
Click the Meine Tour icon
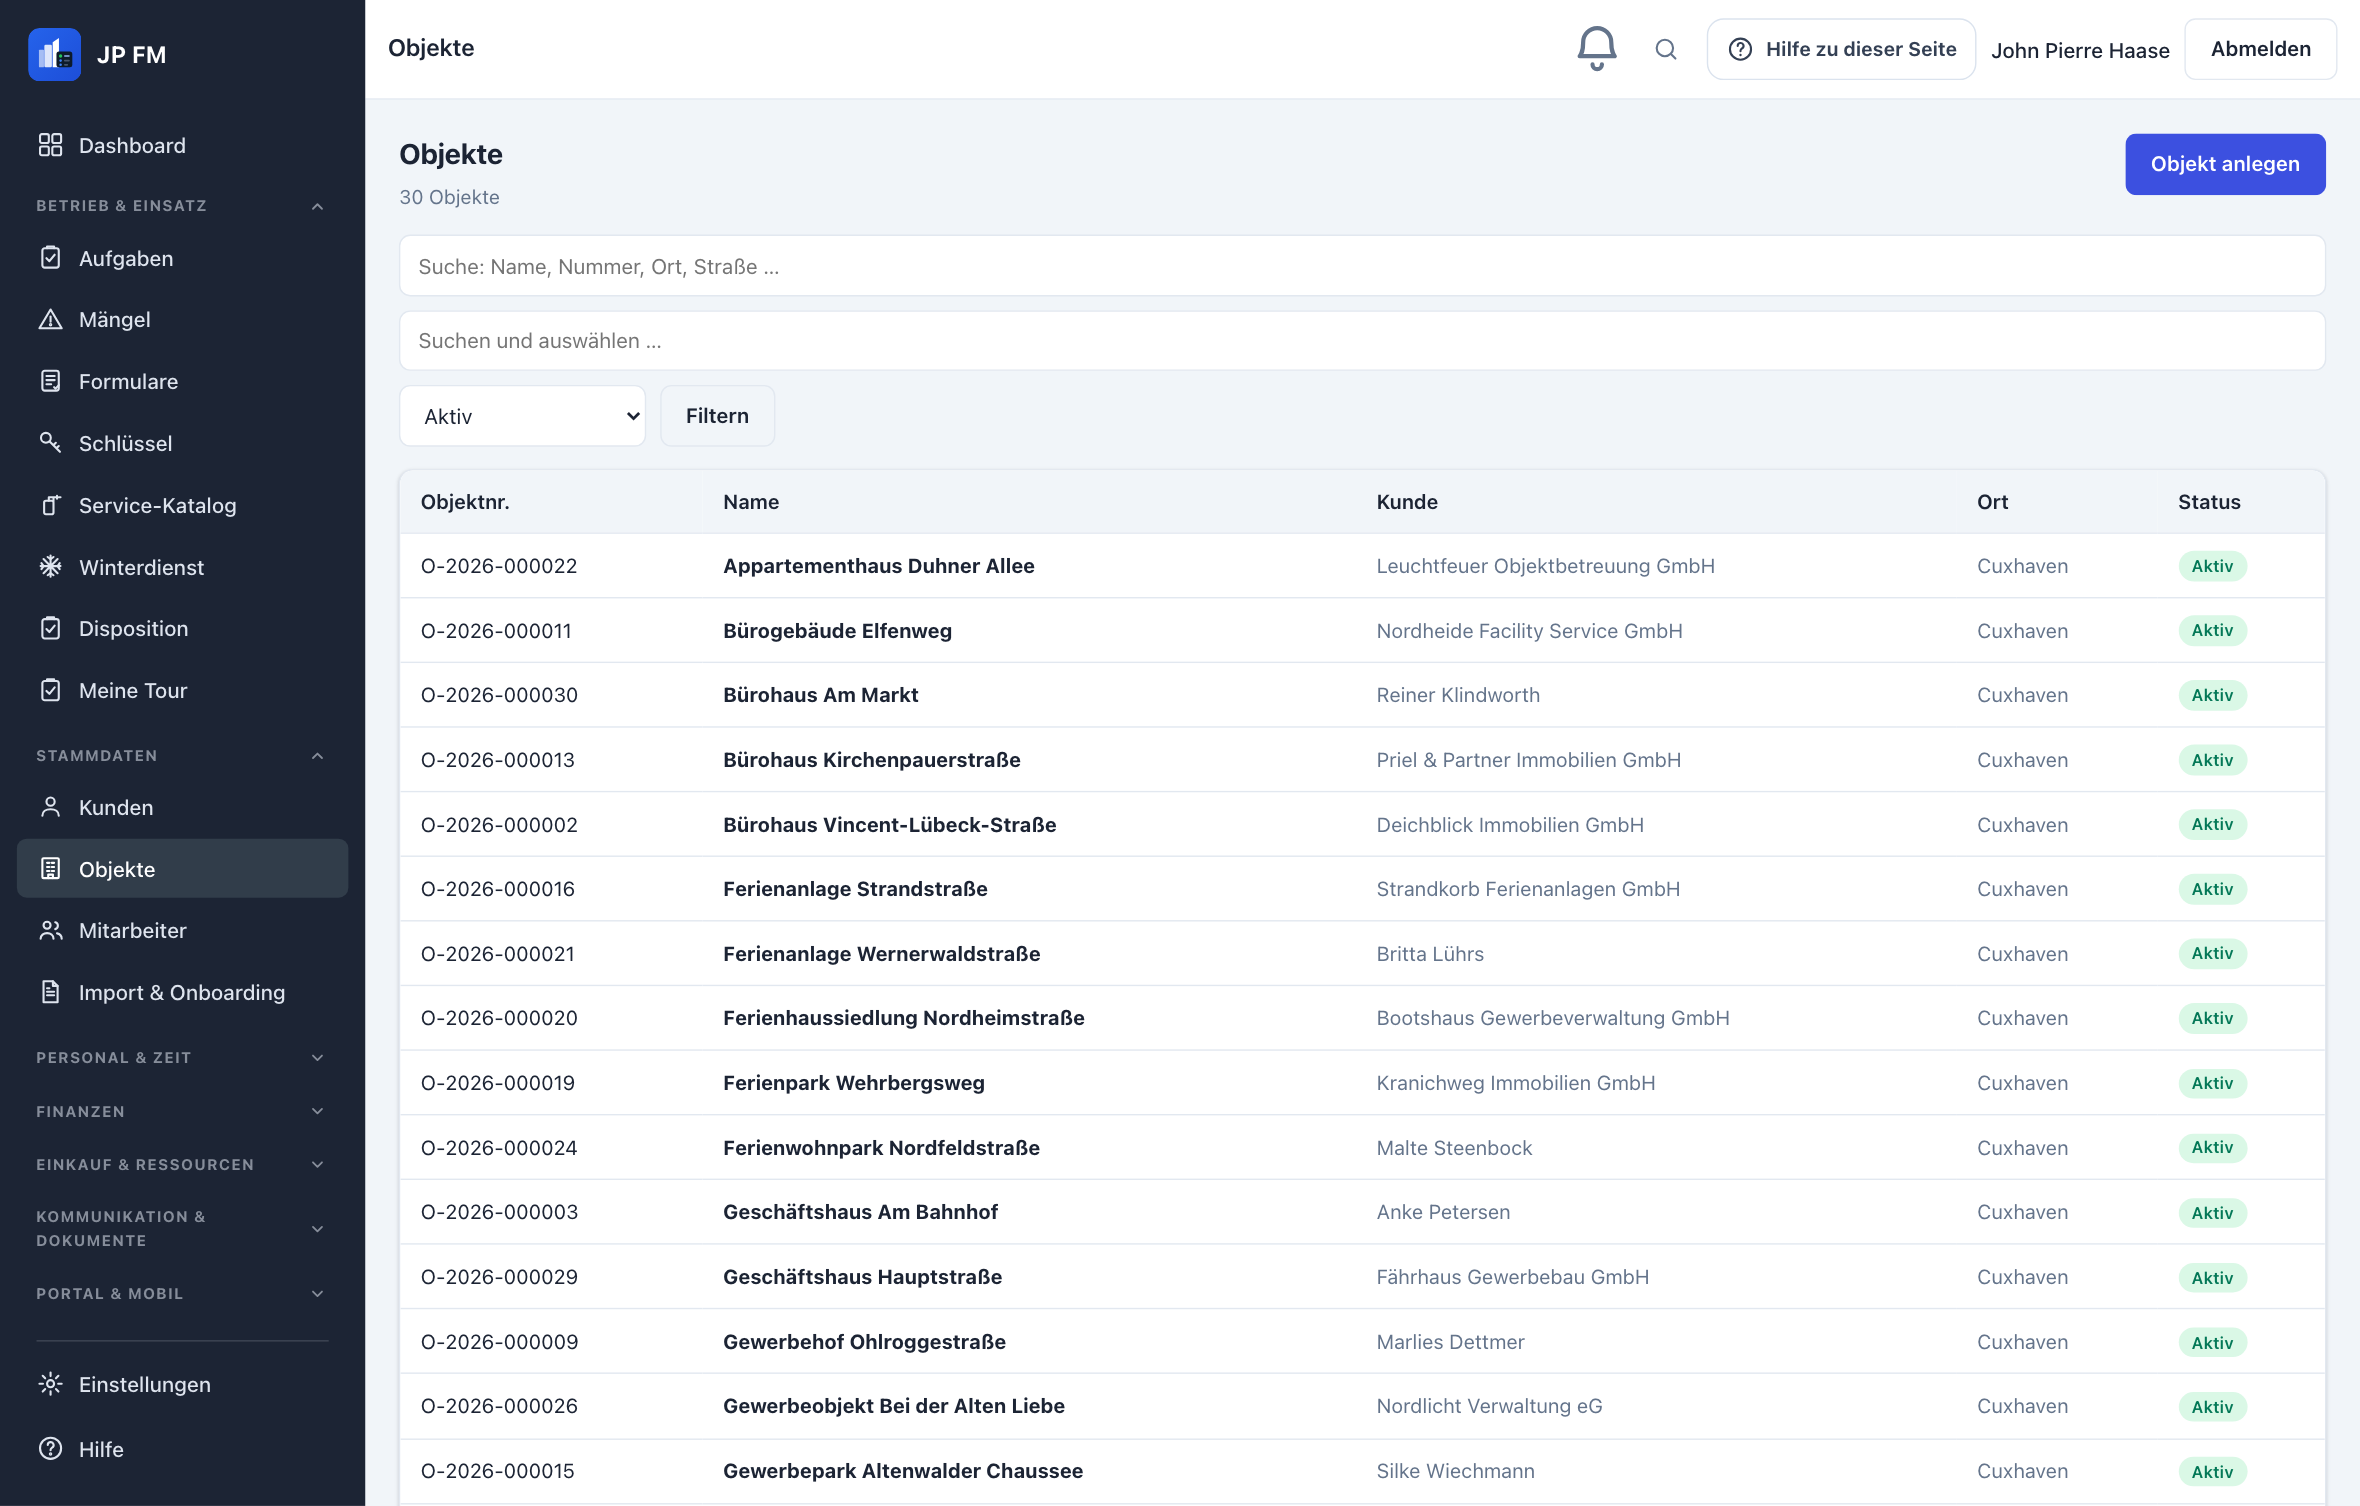pyautogui.click(x=50, y=690)
